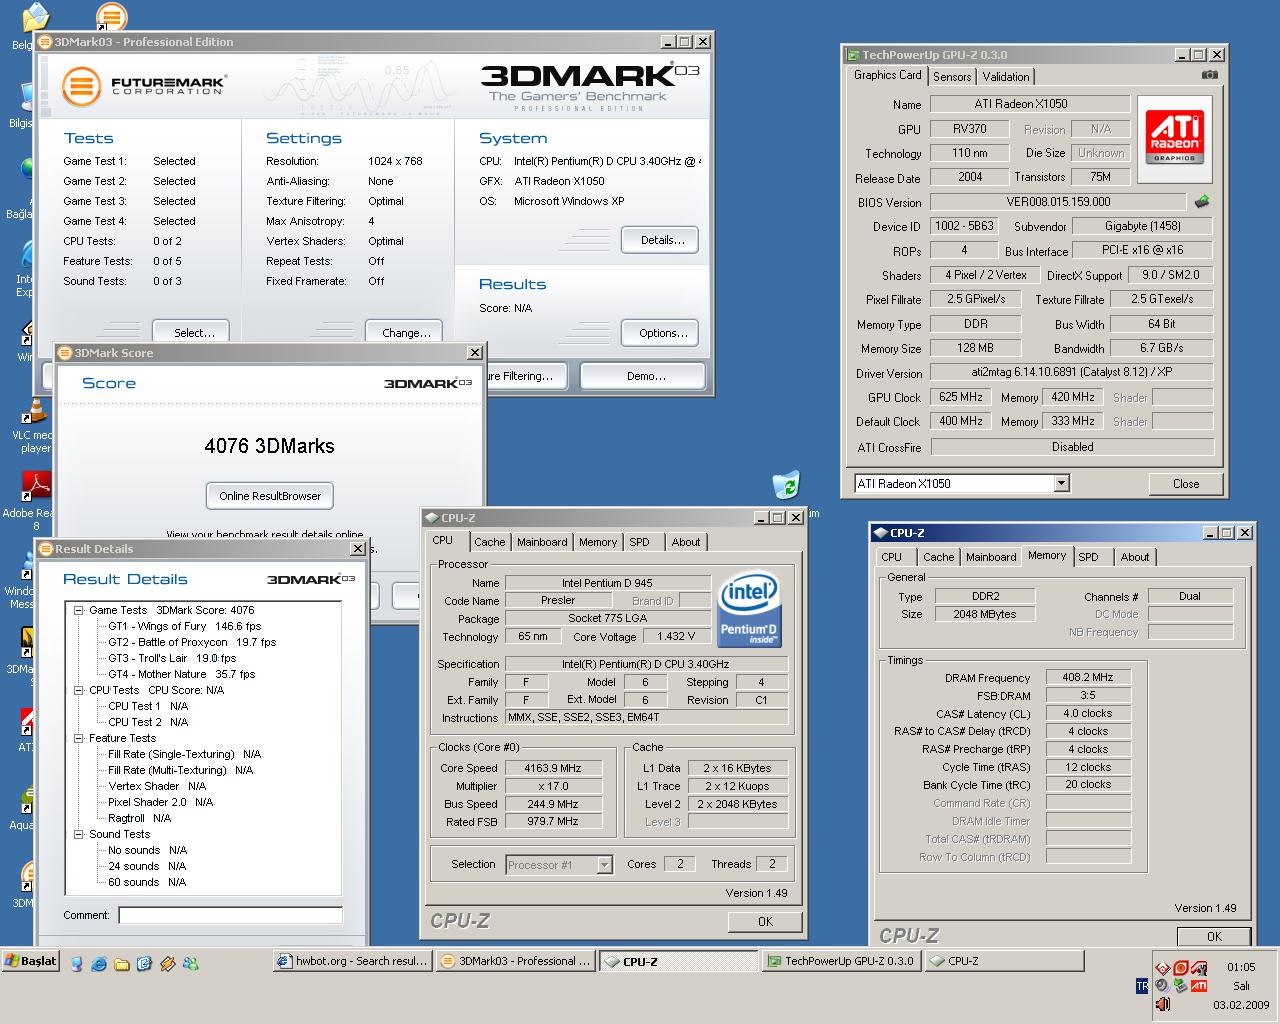Open the Belgelerim folder desktop icon
This screenshot has height=1024, width=1280.
click(x=34, y=17)
